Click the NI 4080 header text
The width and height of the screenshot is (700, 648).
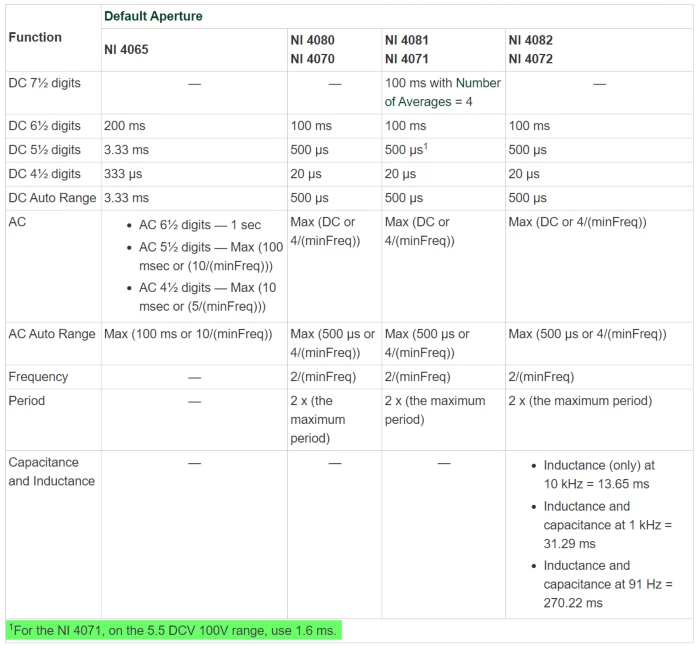click(x=312, y=40)
